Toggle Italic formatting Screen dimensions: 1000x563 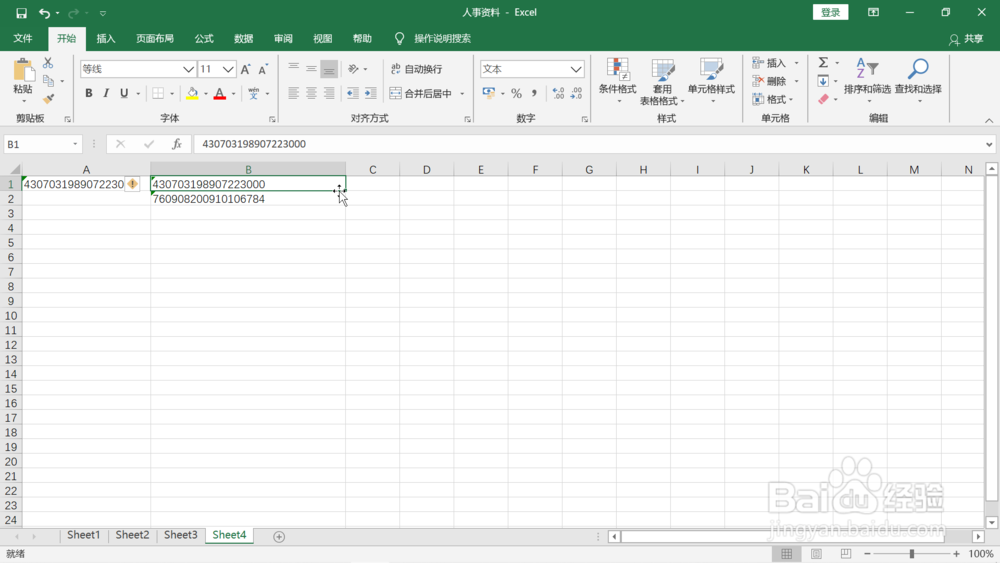(x=106, y=94)
